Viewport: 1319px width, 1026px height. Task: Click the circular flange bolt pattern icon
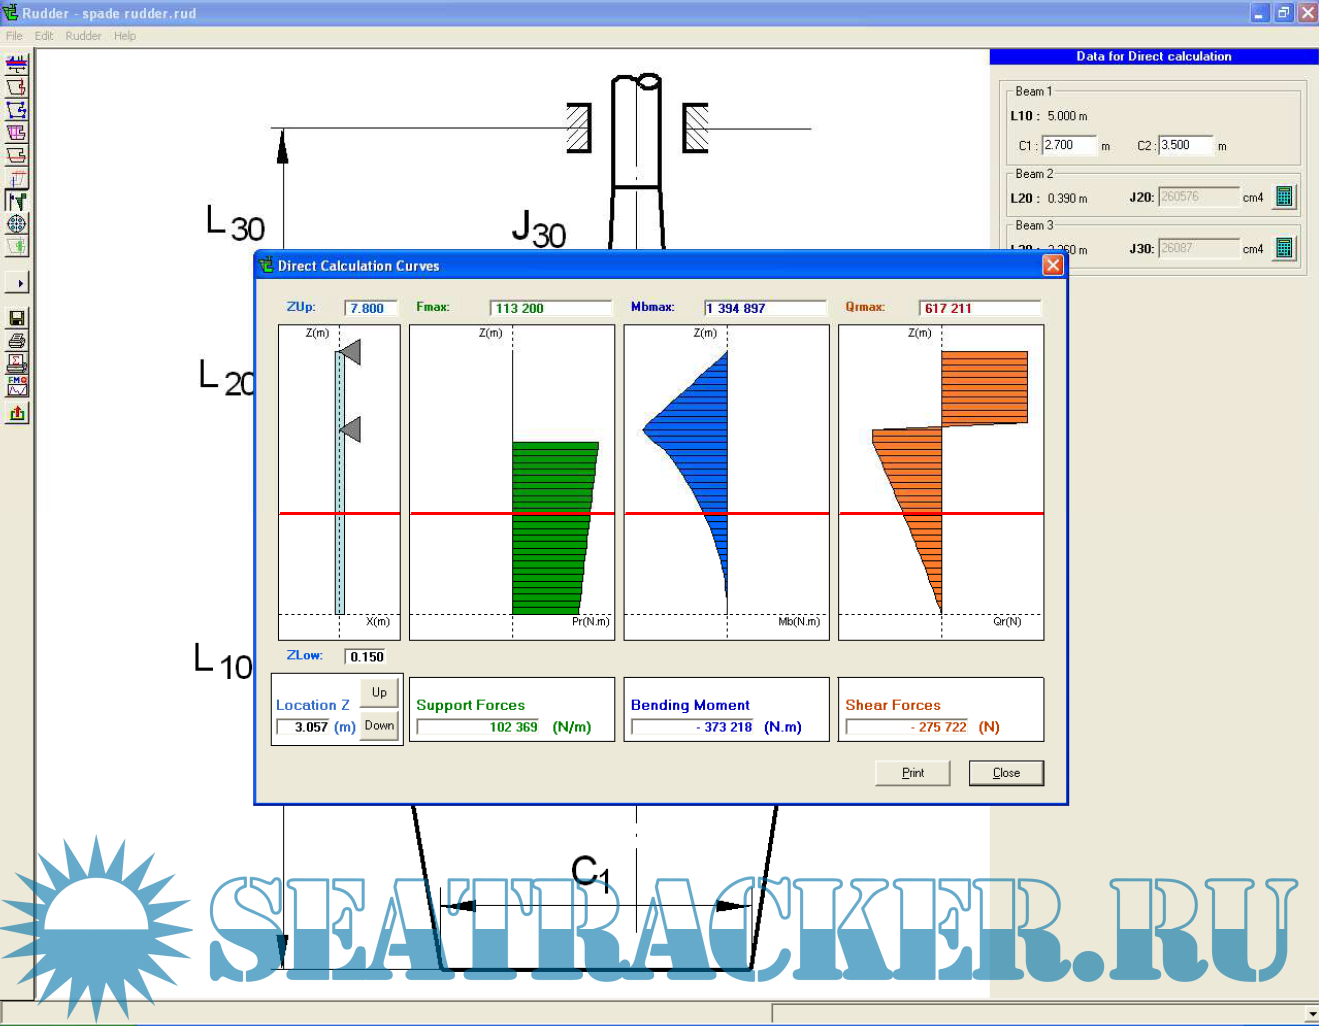pos(17,224)
